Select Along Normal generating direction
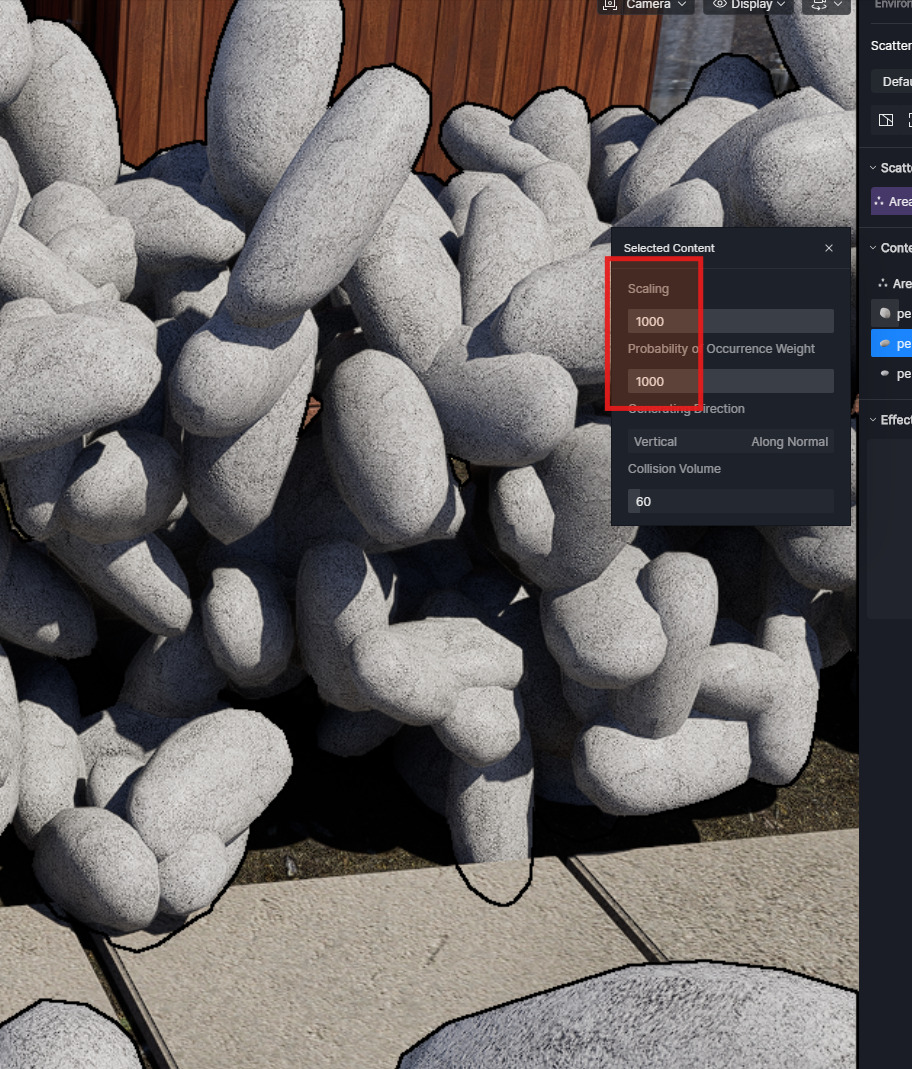The height and width of the screenshot is (1069, 912). tap(789, 441)
